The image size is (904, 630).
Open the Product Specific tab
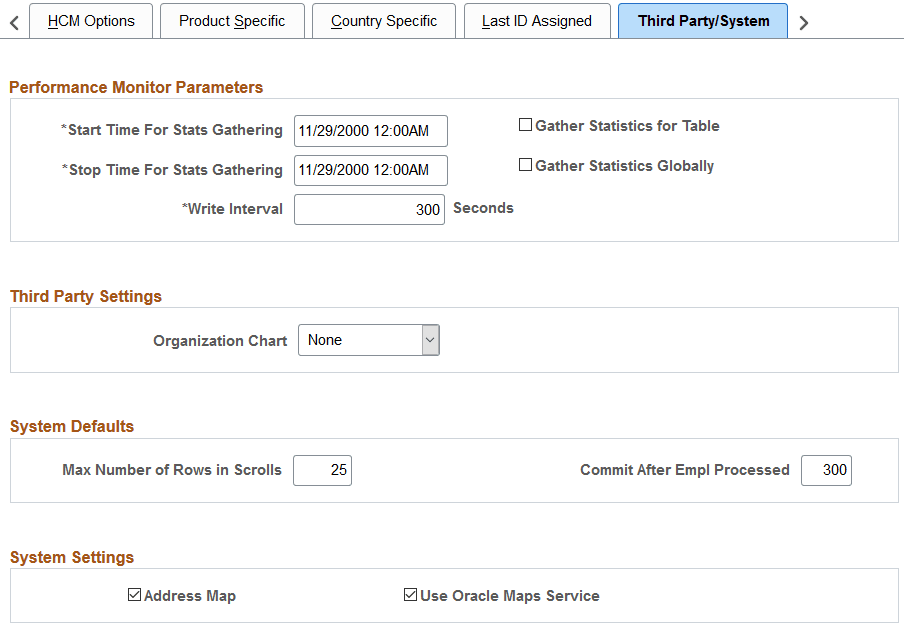point(232,20)
